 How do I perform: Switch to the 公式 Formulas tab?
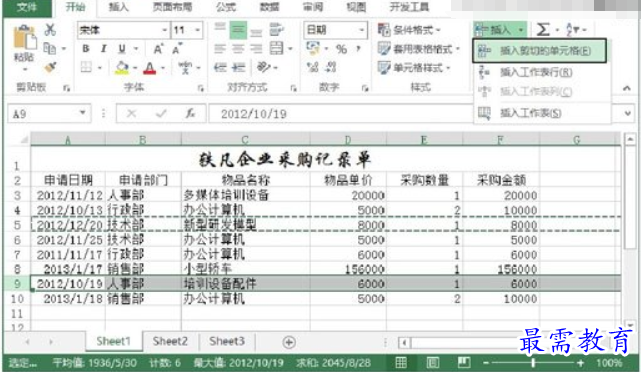(x=226, y=7)
